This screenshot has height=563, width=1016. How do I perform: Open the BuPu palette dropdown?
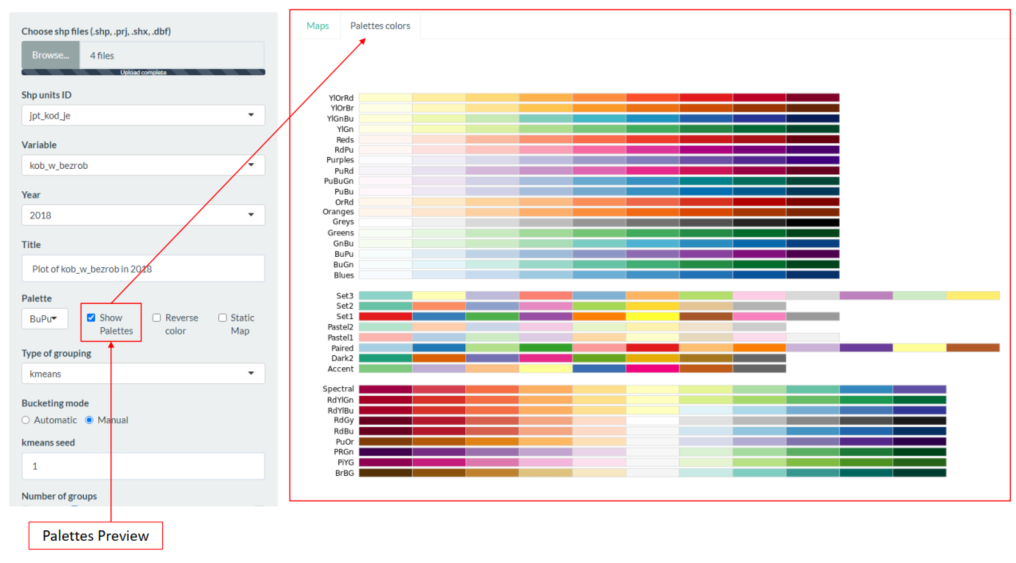(x=44, y=319)
